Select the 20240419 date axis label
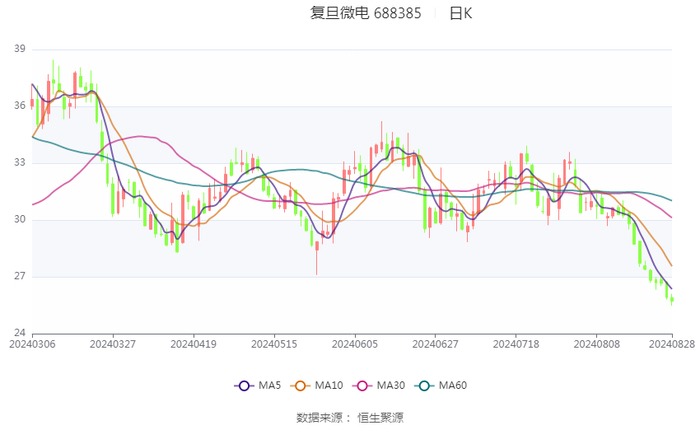Image resolution: width=700 pixels, height=426 pixels. click(194, 344)
